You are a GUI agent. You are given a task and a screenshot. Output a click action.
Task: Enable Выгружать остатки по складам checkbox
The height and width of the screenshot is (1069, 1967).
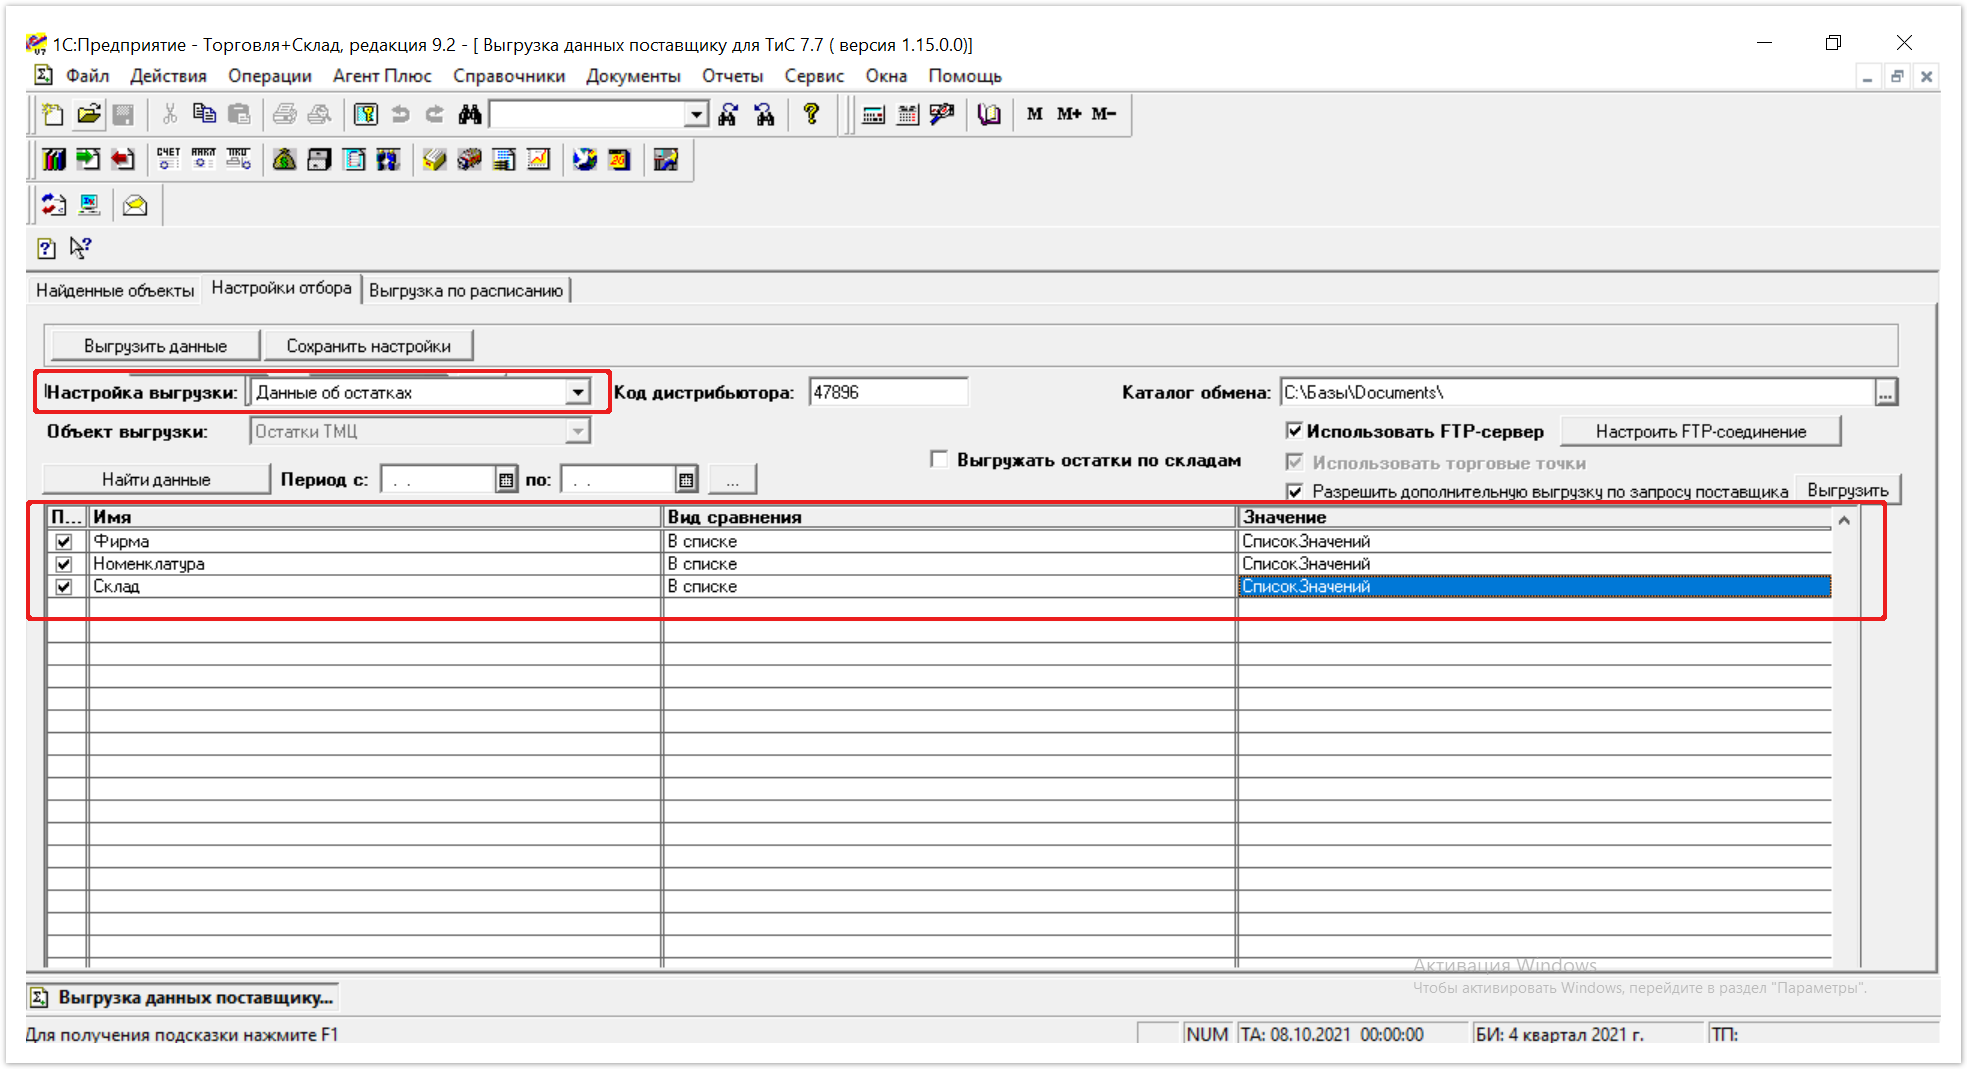(938, 459)
